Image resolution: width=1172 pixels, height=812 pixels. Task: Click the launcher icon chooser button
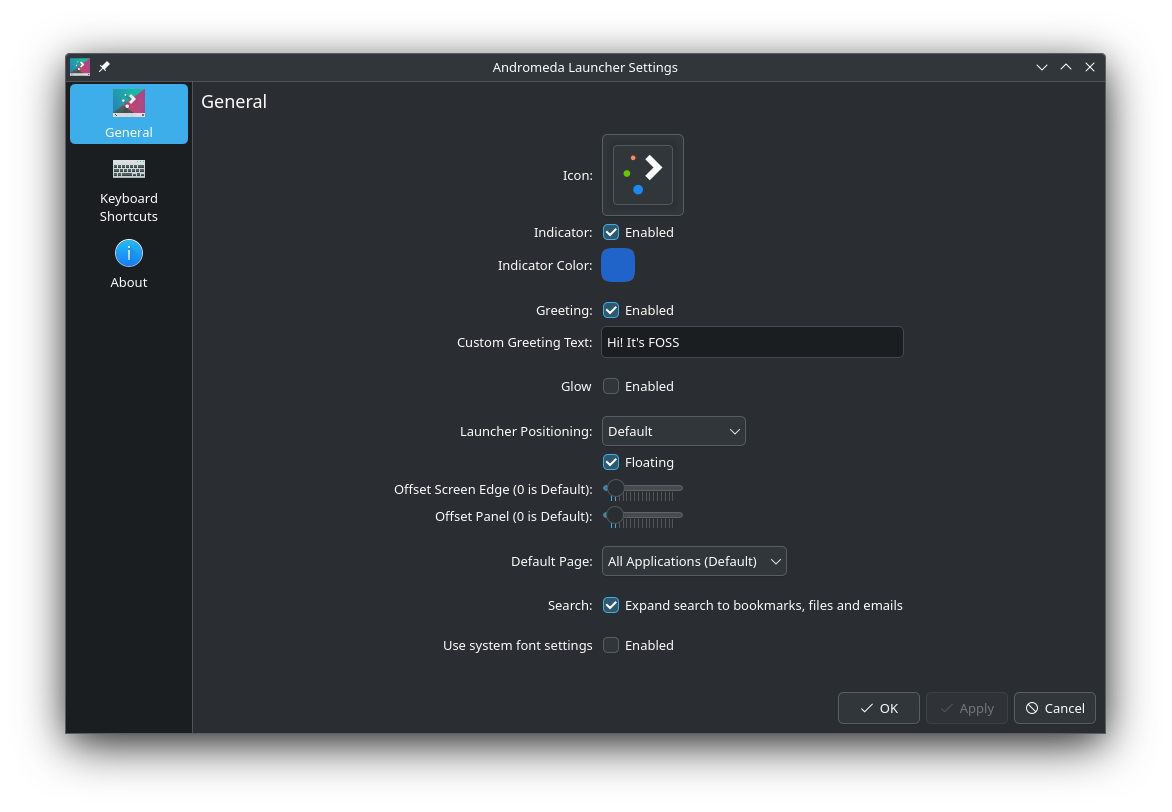[642, 175]
